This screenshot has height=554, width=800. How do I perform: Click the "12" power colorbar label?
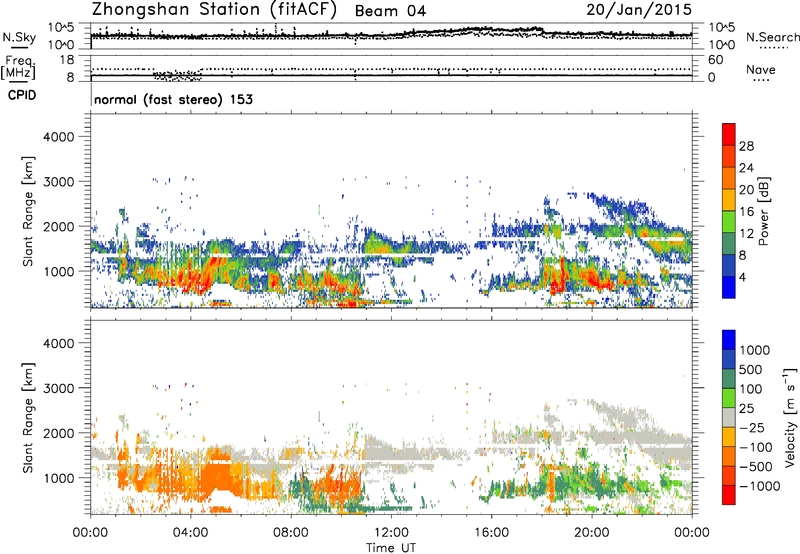tap(746, 234)
